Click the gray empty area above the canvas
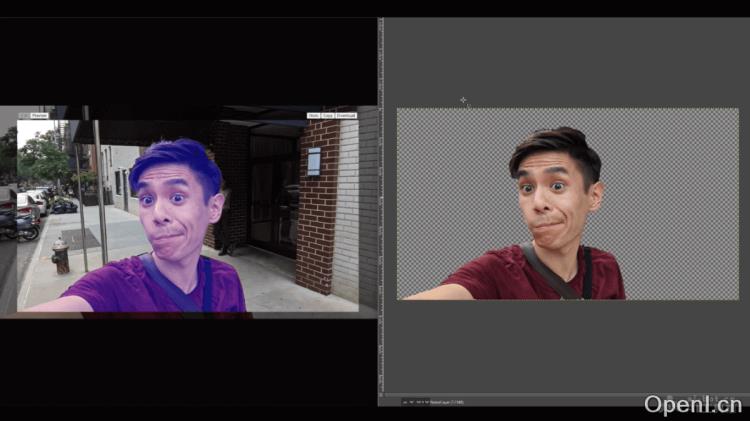 coord(560,60)
